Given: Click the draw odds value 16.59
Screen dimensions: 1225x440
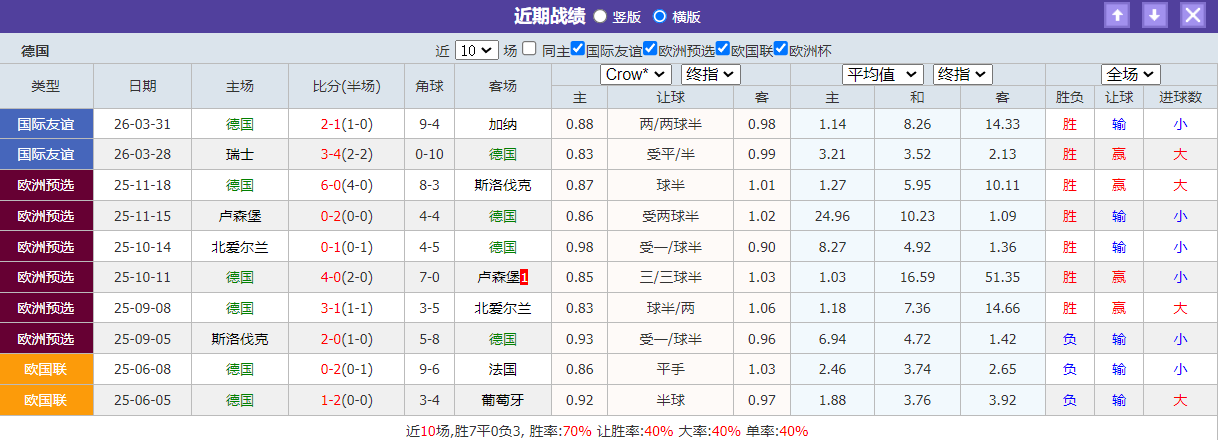Looking at the screenshot, I should click(x=917, y=277).
